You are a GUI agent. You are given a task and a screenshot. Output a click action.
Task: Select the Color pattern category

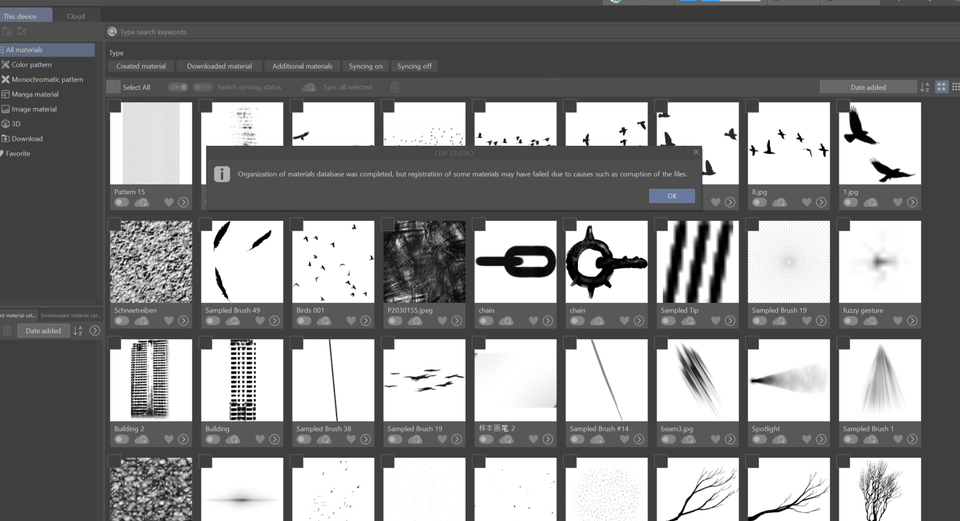[31, 64]
